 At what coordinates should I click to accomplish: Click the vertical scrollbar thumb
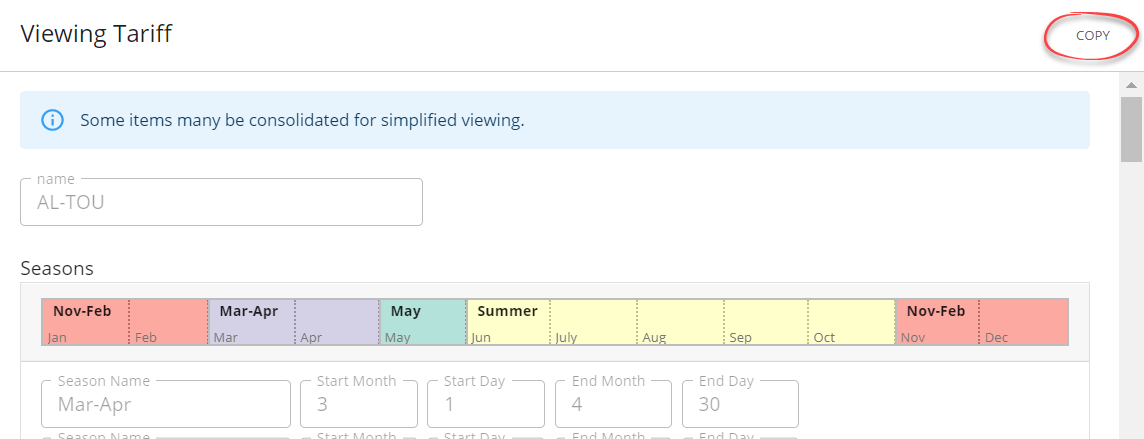(x=1130, y=128)
